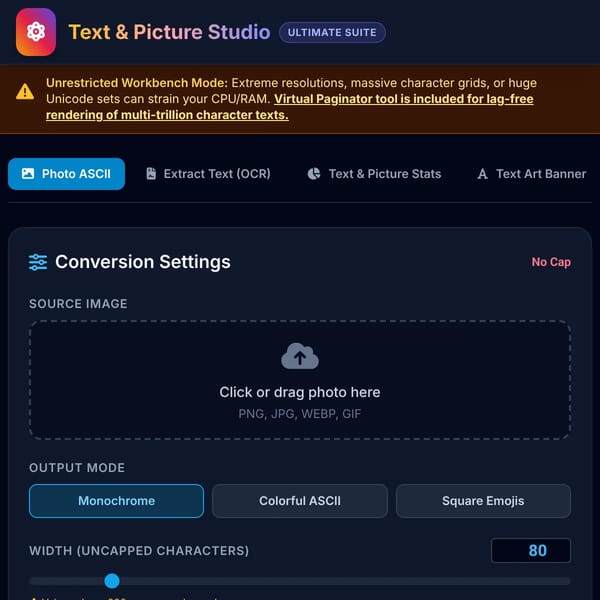Click the source image drop zone

[300, 380]
